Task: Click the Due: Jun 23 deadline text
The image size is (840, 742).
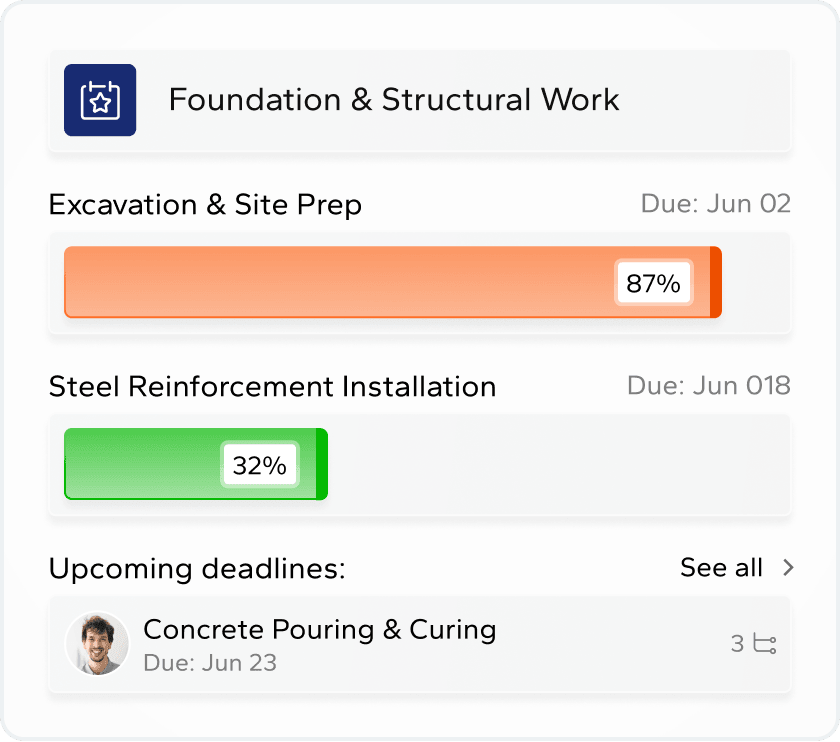Action: [x=211, y=663]
